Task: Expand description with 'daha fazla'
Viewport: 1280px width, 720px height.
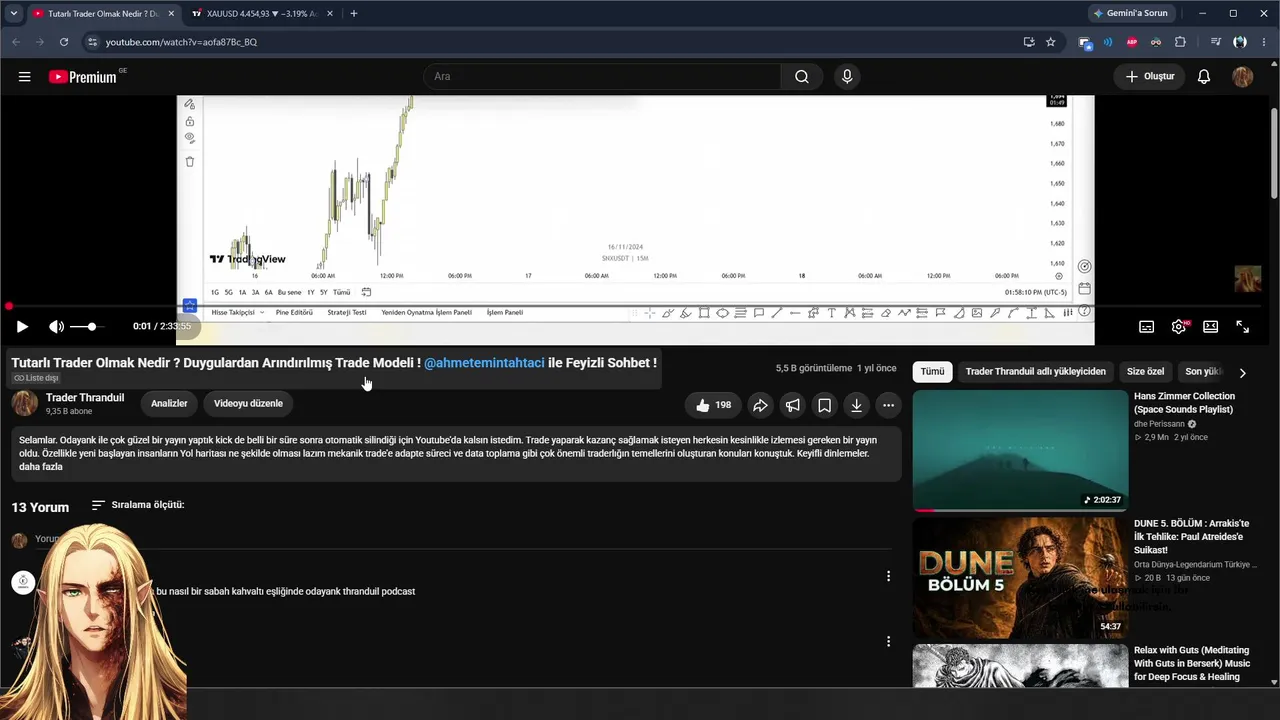Action: (x=41, y=467)
